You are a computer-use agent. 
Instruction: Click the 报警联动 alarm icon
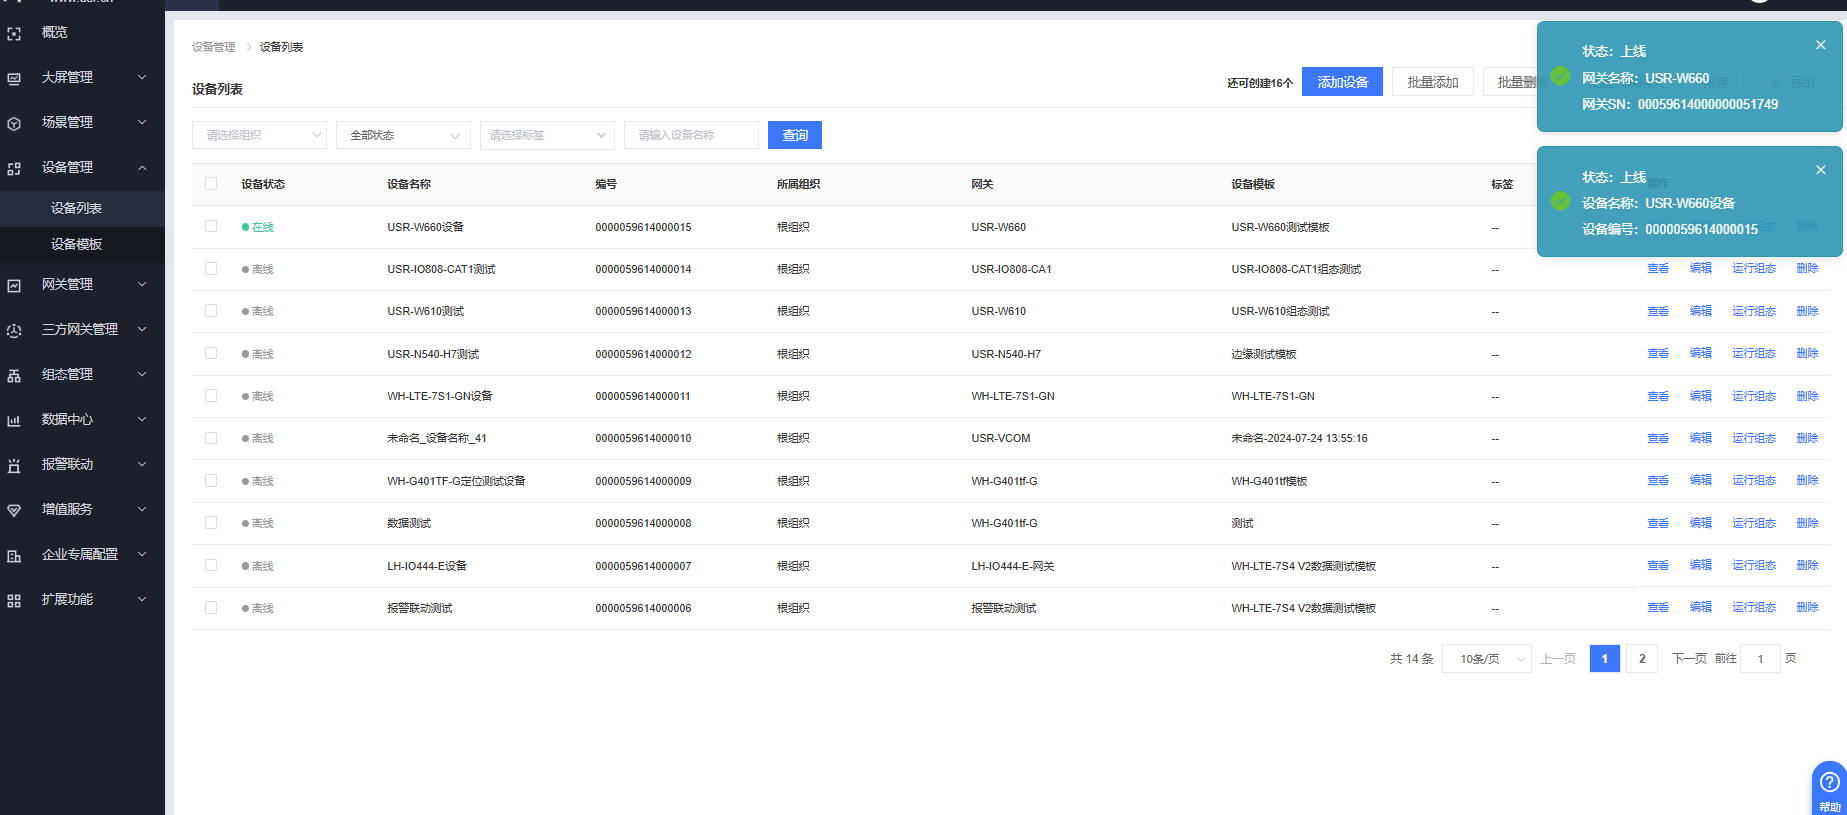coord(14,465)
